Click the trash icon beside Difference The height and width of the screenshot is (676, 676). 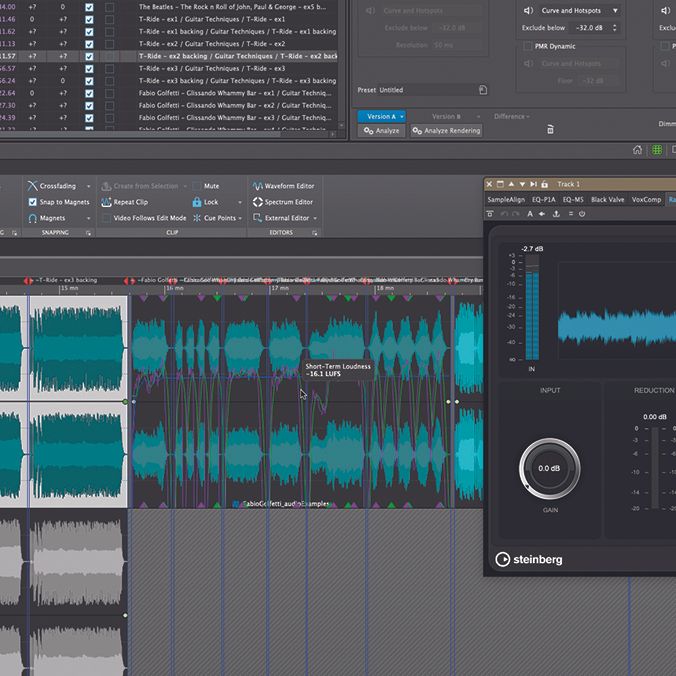550,129
